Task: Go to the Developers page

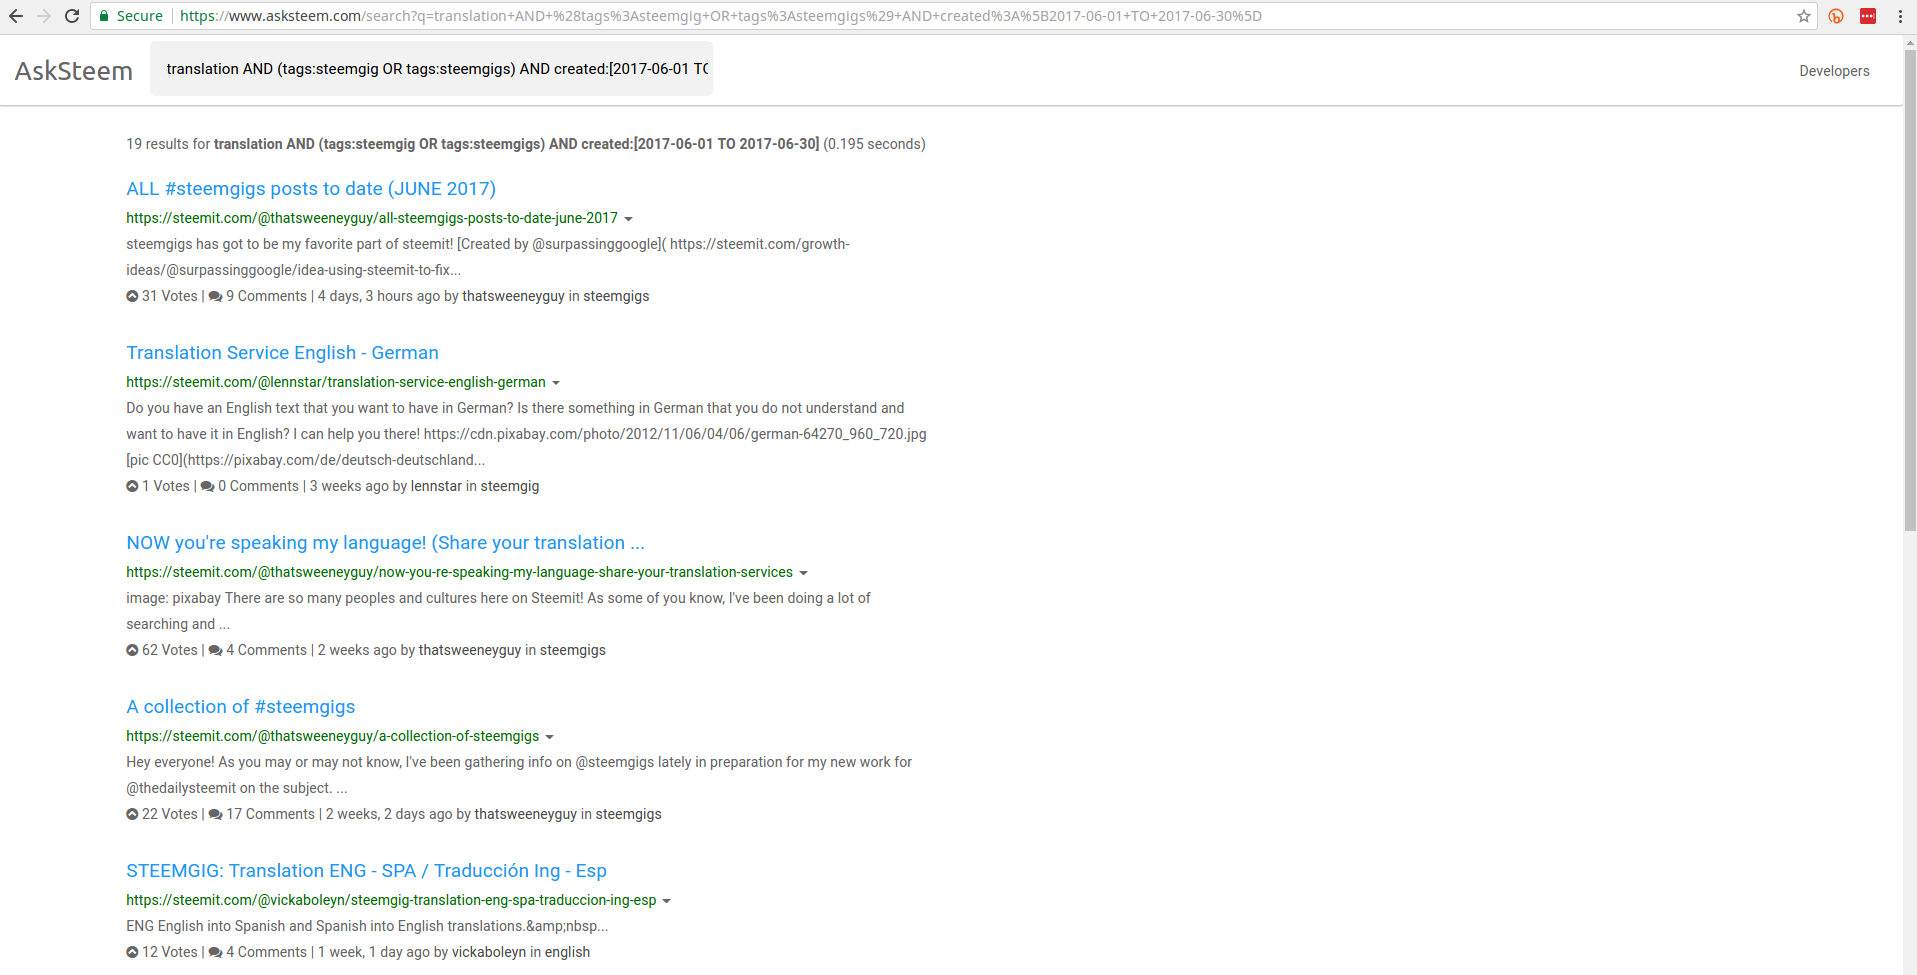Action: [1834, 71]
